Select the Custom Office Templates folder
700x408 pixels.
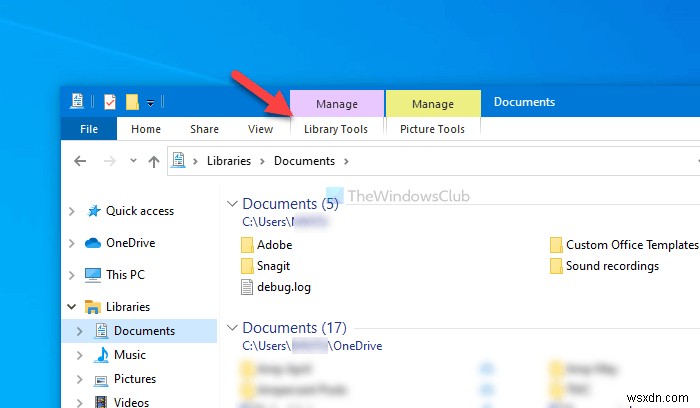click(624, 245)
